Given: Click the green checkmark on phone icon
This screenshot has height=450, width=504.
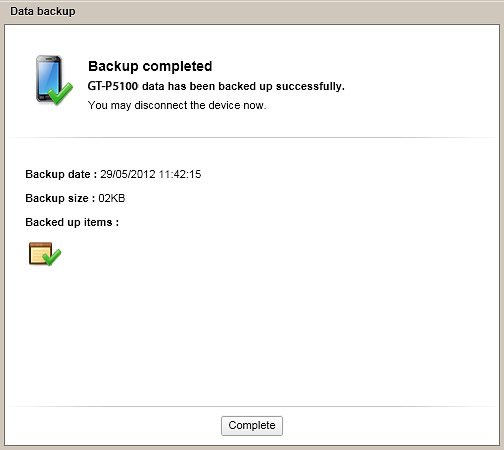Looking at the screenshot, I should [61, 93].
